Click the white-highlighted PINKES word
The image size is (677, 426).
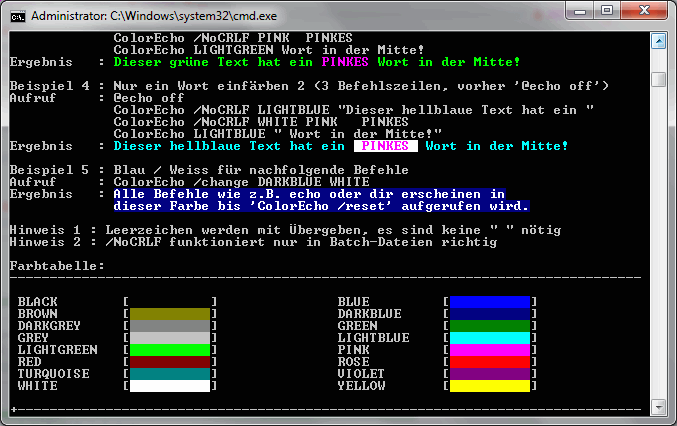385,146
